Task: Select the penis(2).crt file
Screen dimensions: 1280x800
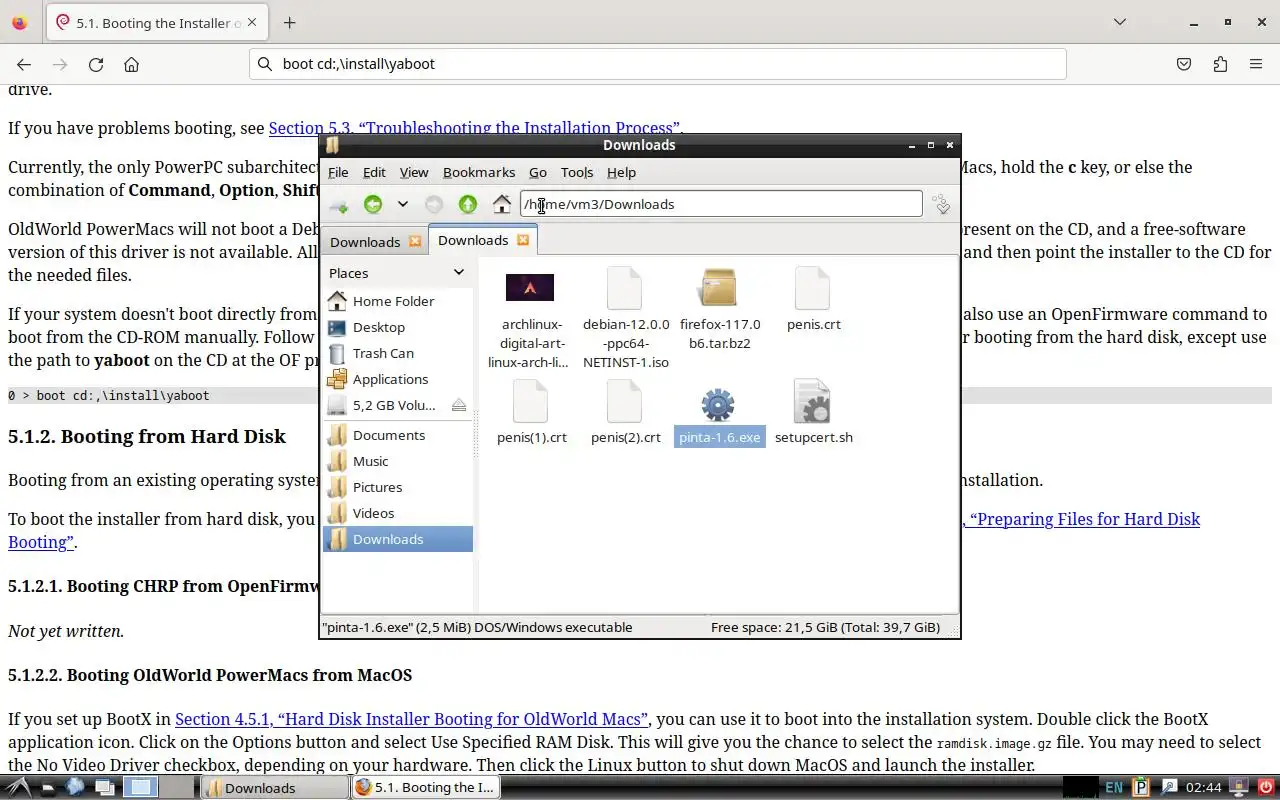Action: click(625, 411)
